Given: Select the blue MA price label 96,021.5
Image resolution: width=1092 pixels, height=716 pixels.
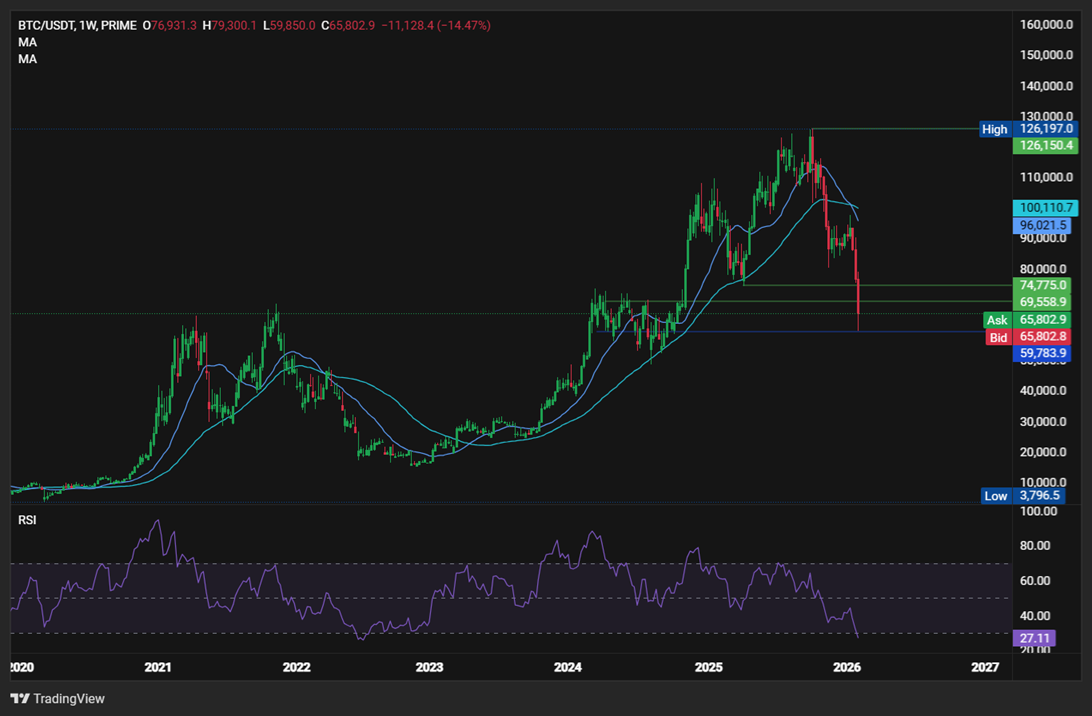Looking at the screenshot, I should (x=1042, y=225).
